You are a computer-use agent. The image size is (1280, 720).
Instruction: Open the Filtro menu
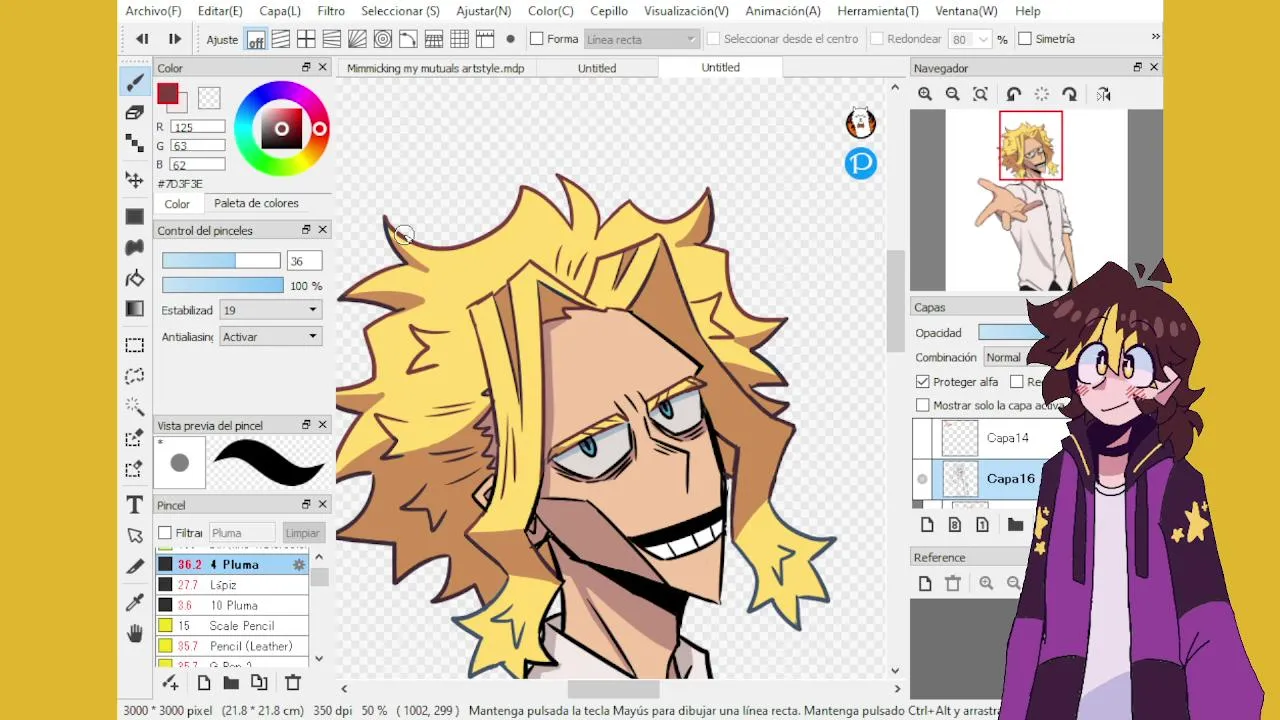(331, 11)
